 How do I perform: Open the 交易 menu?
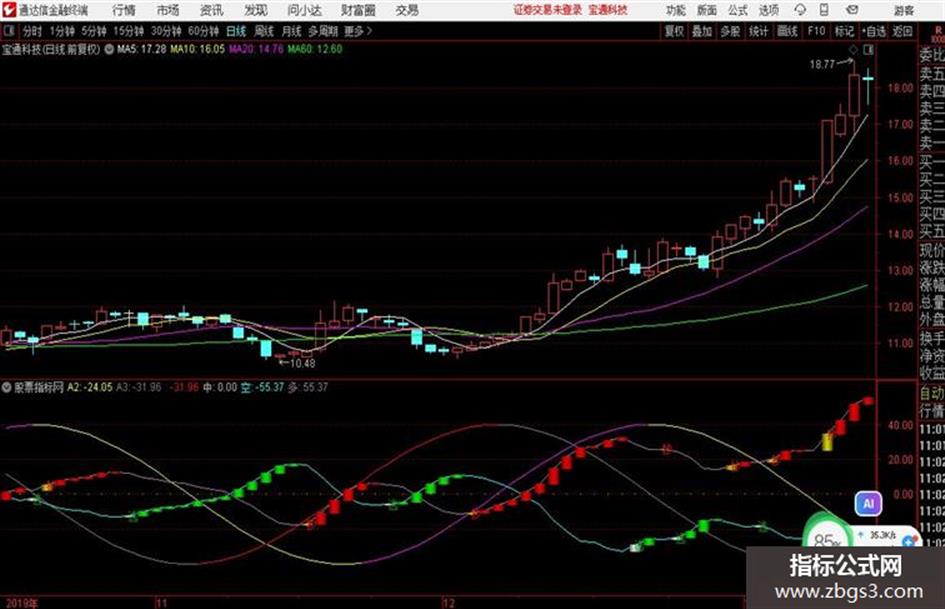(407, 10)
